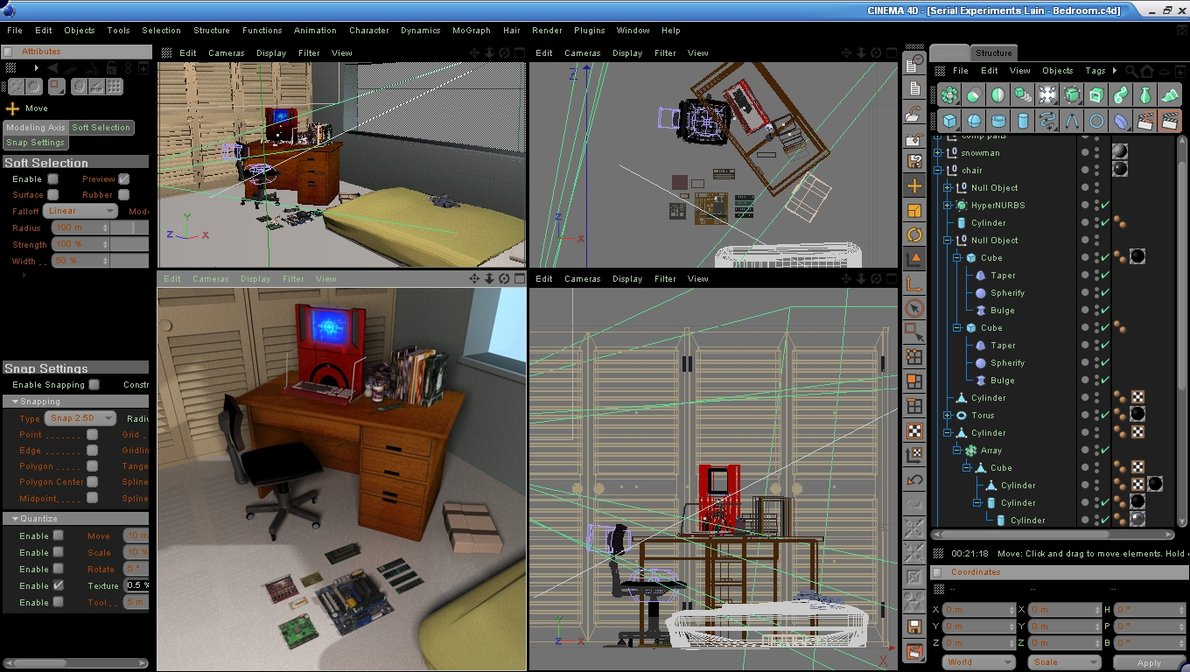Click the search magnifier in Object Manager
The image size is (1190, 672).
pos(1131,71)
